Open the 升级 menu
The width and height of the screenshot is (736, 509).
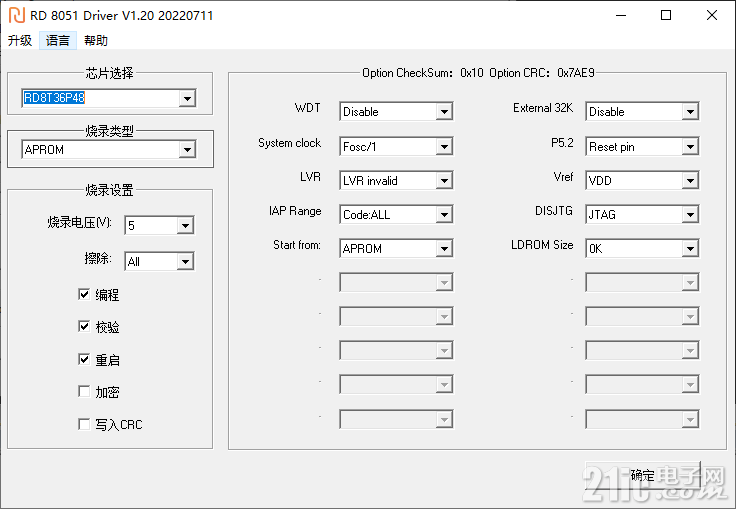(x=20, y=40)
